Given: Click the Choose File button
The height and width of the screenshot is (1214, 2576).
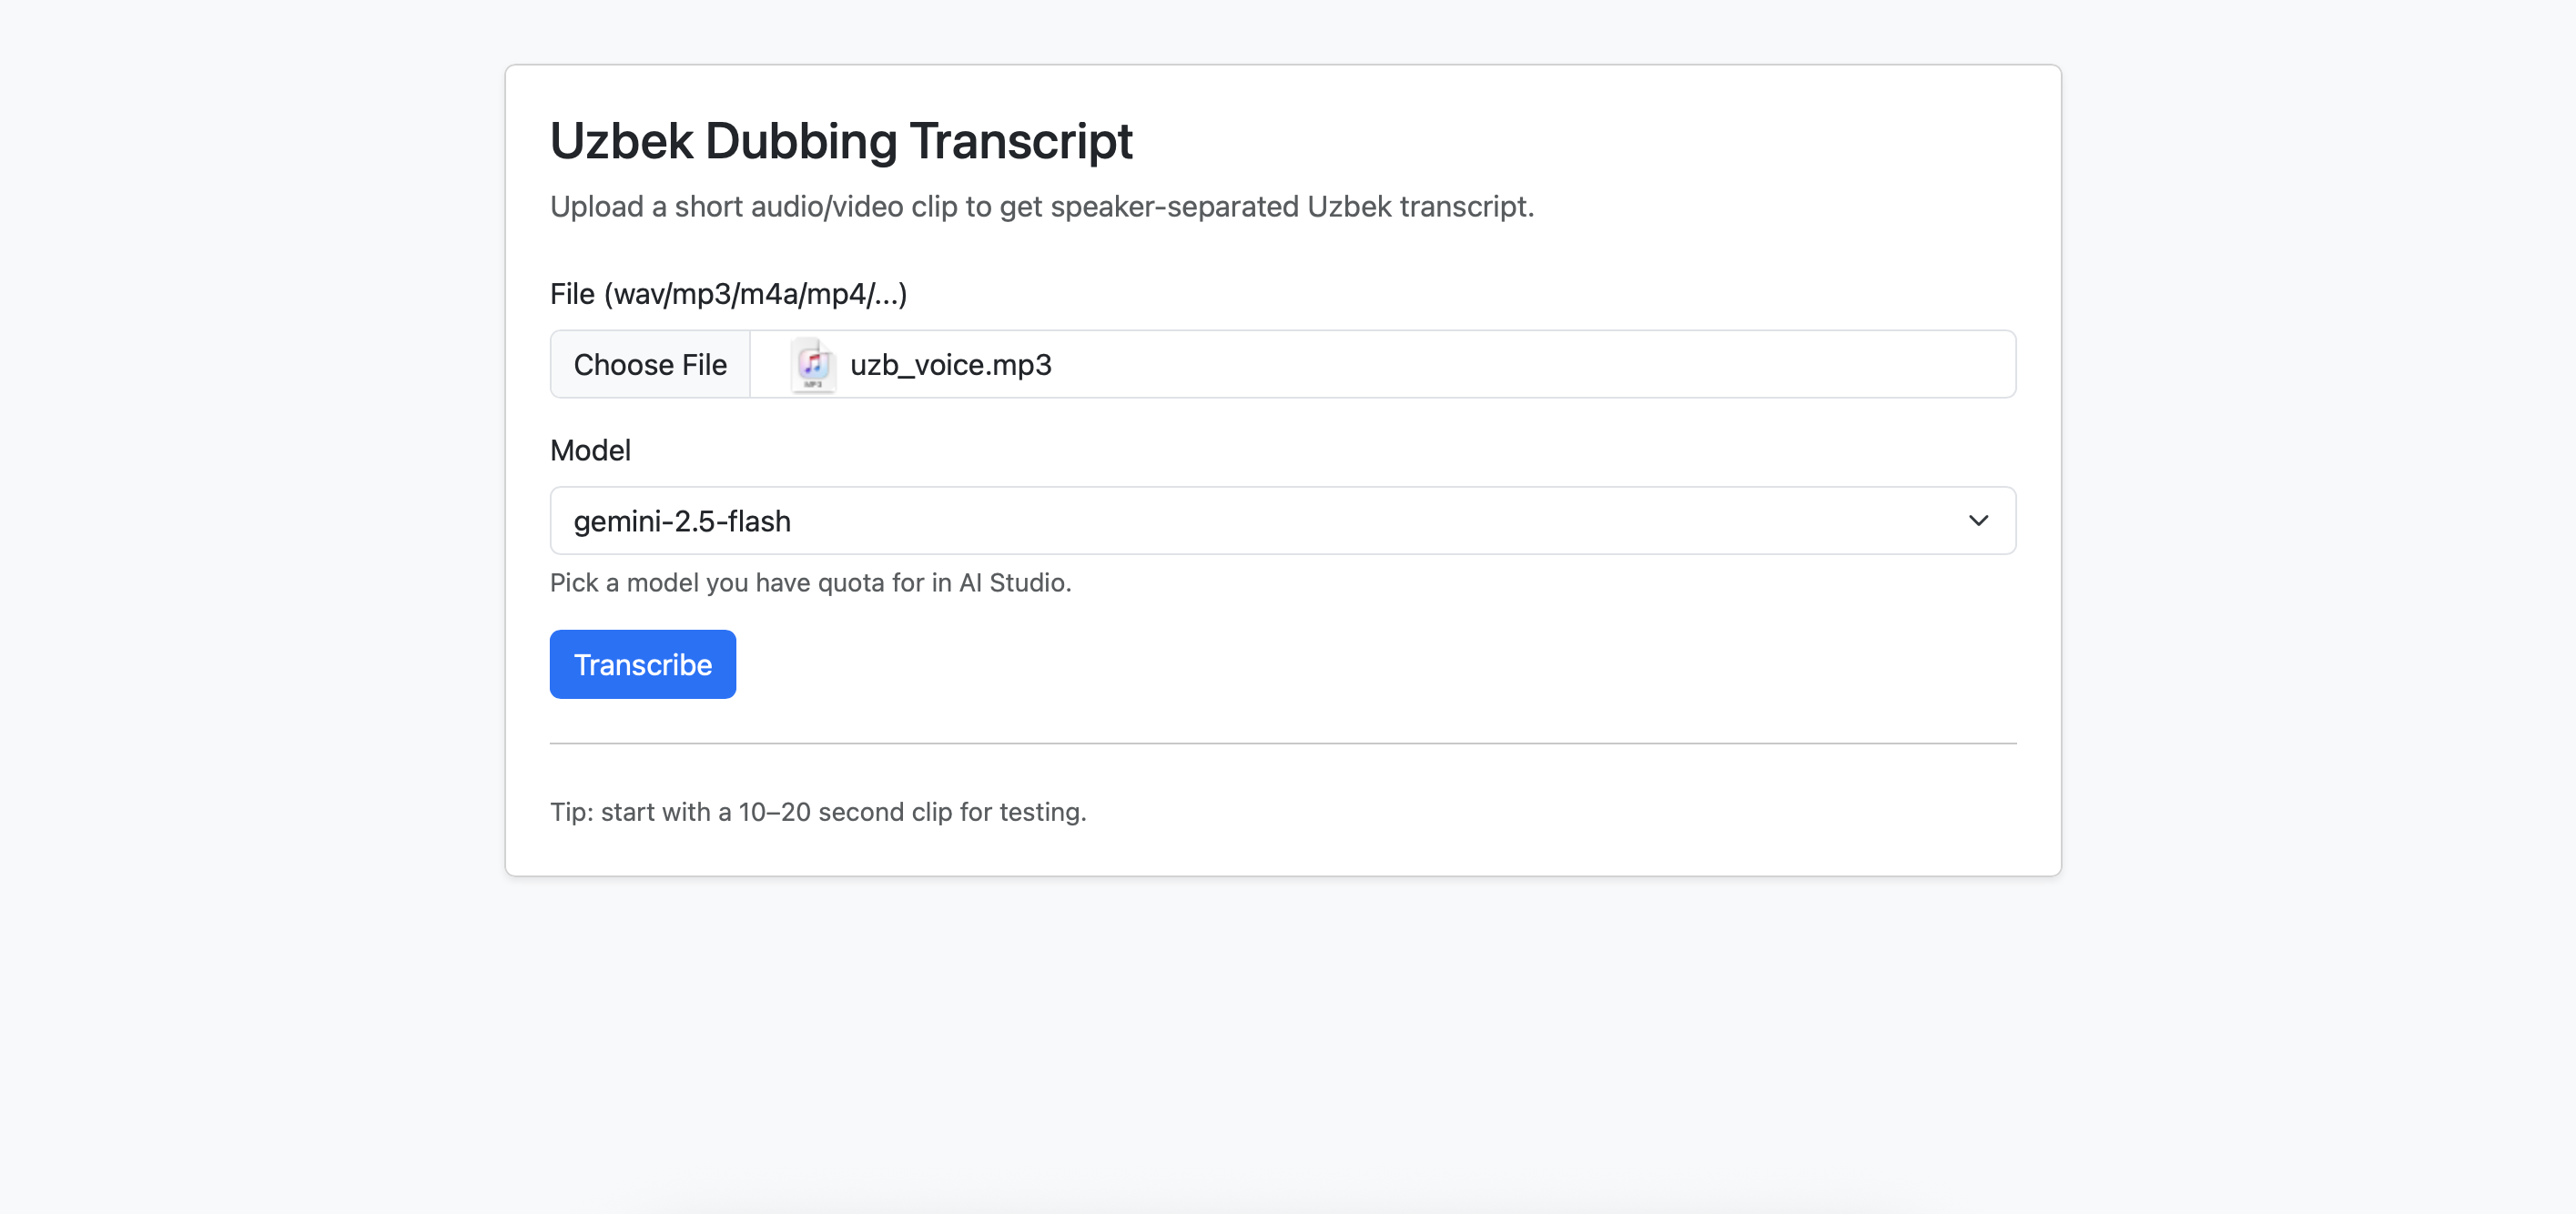Looking at the screenshot, I should pos(650,364).
